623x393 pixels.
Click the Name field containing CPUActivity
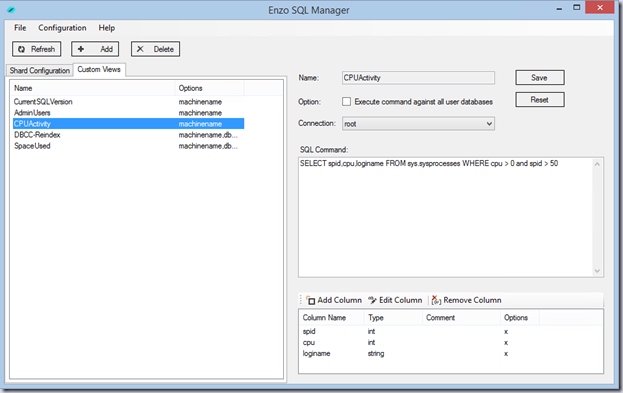point(418,78)
